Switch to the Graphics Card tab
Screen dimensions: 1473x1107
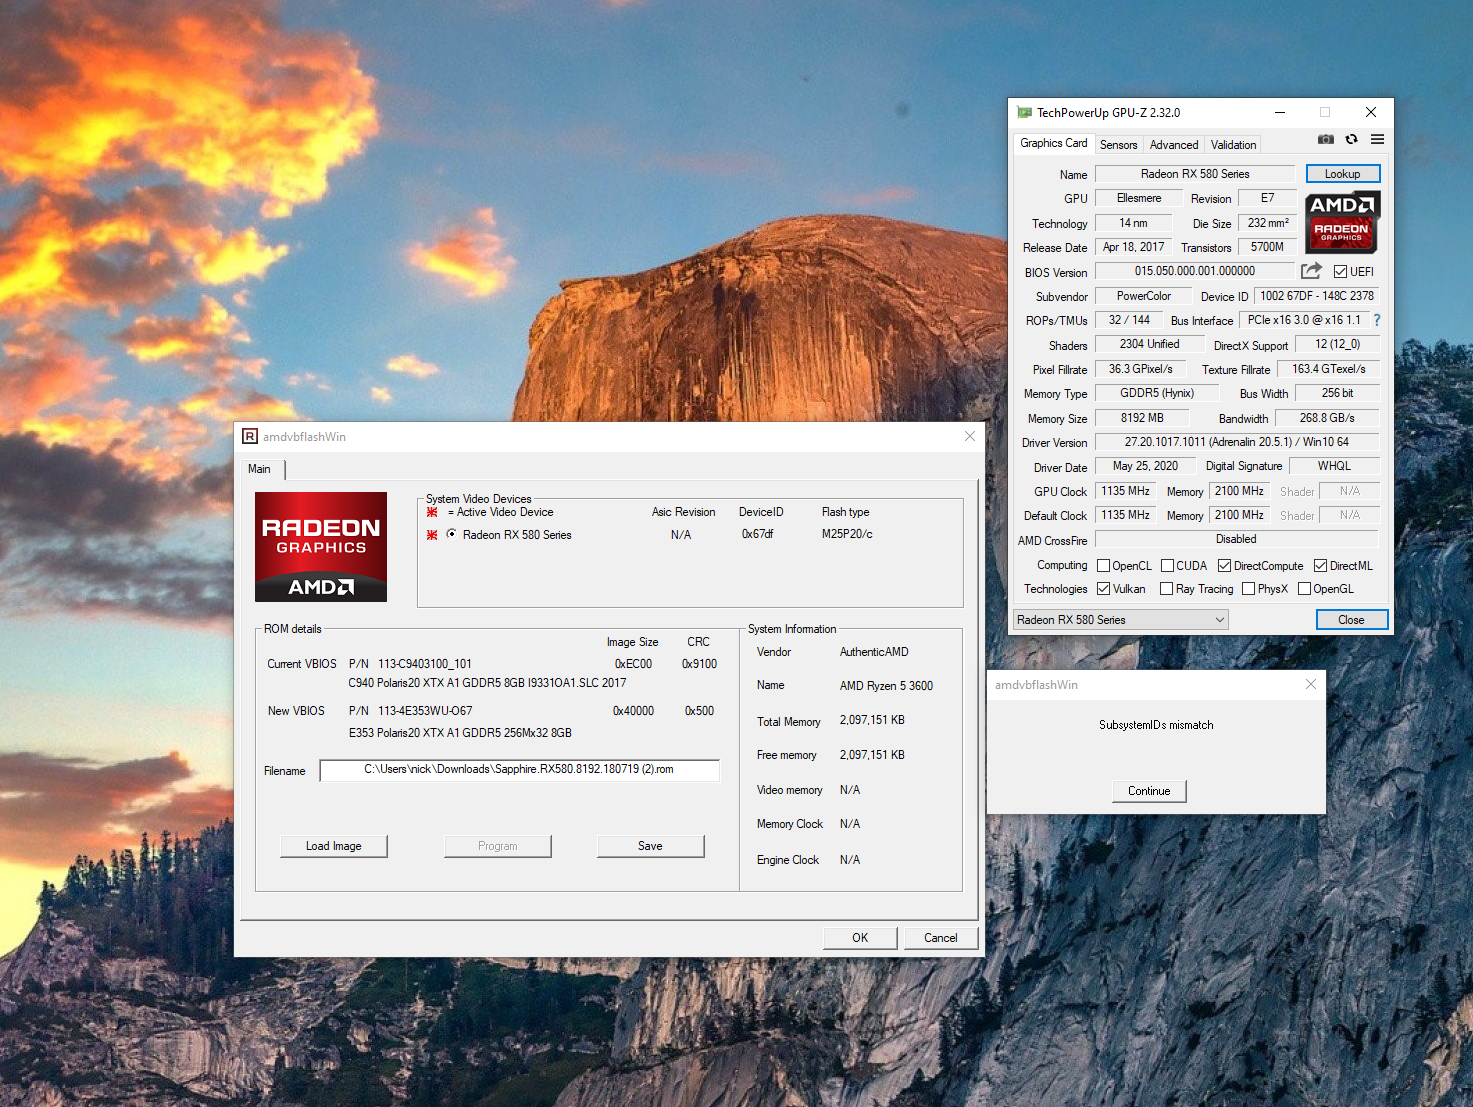pyautogui.click(x=1053, y=143)
